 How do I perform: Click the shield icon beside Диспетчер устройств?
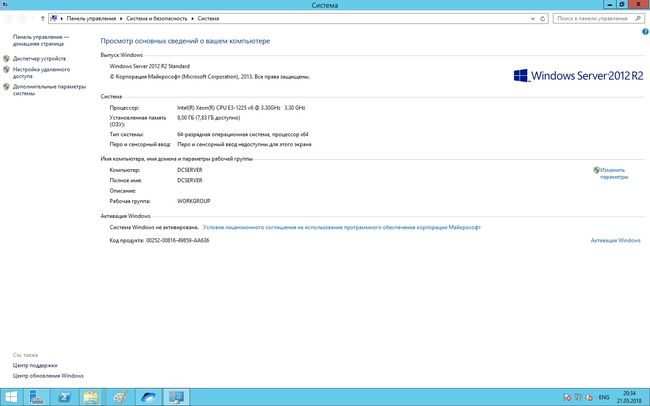(6, 58)
